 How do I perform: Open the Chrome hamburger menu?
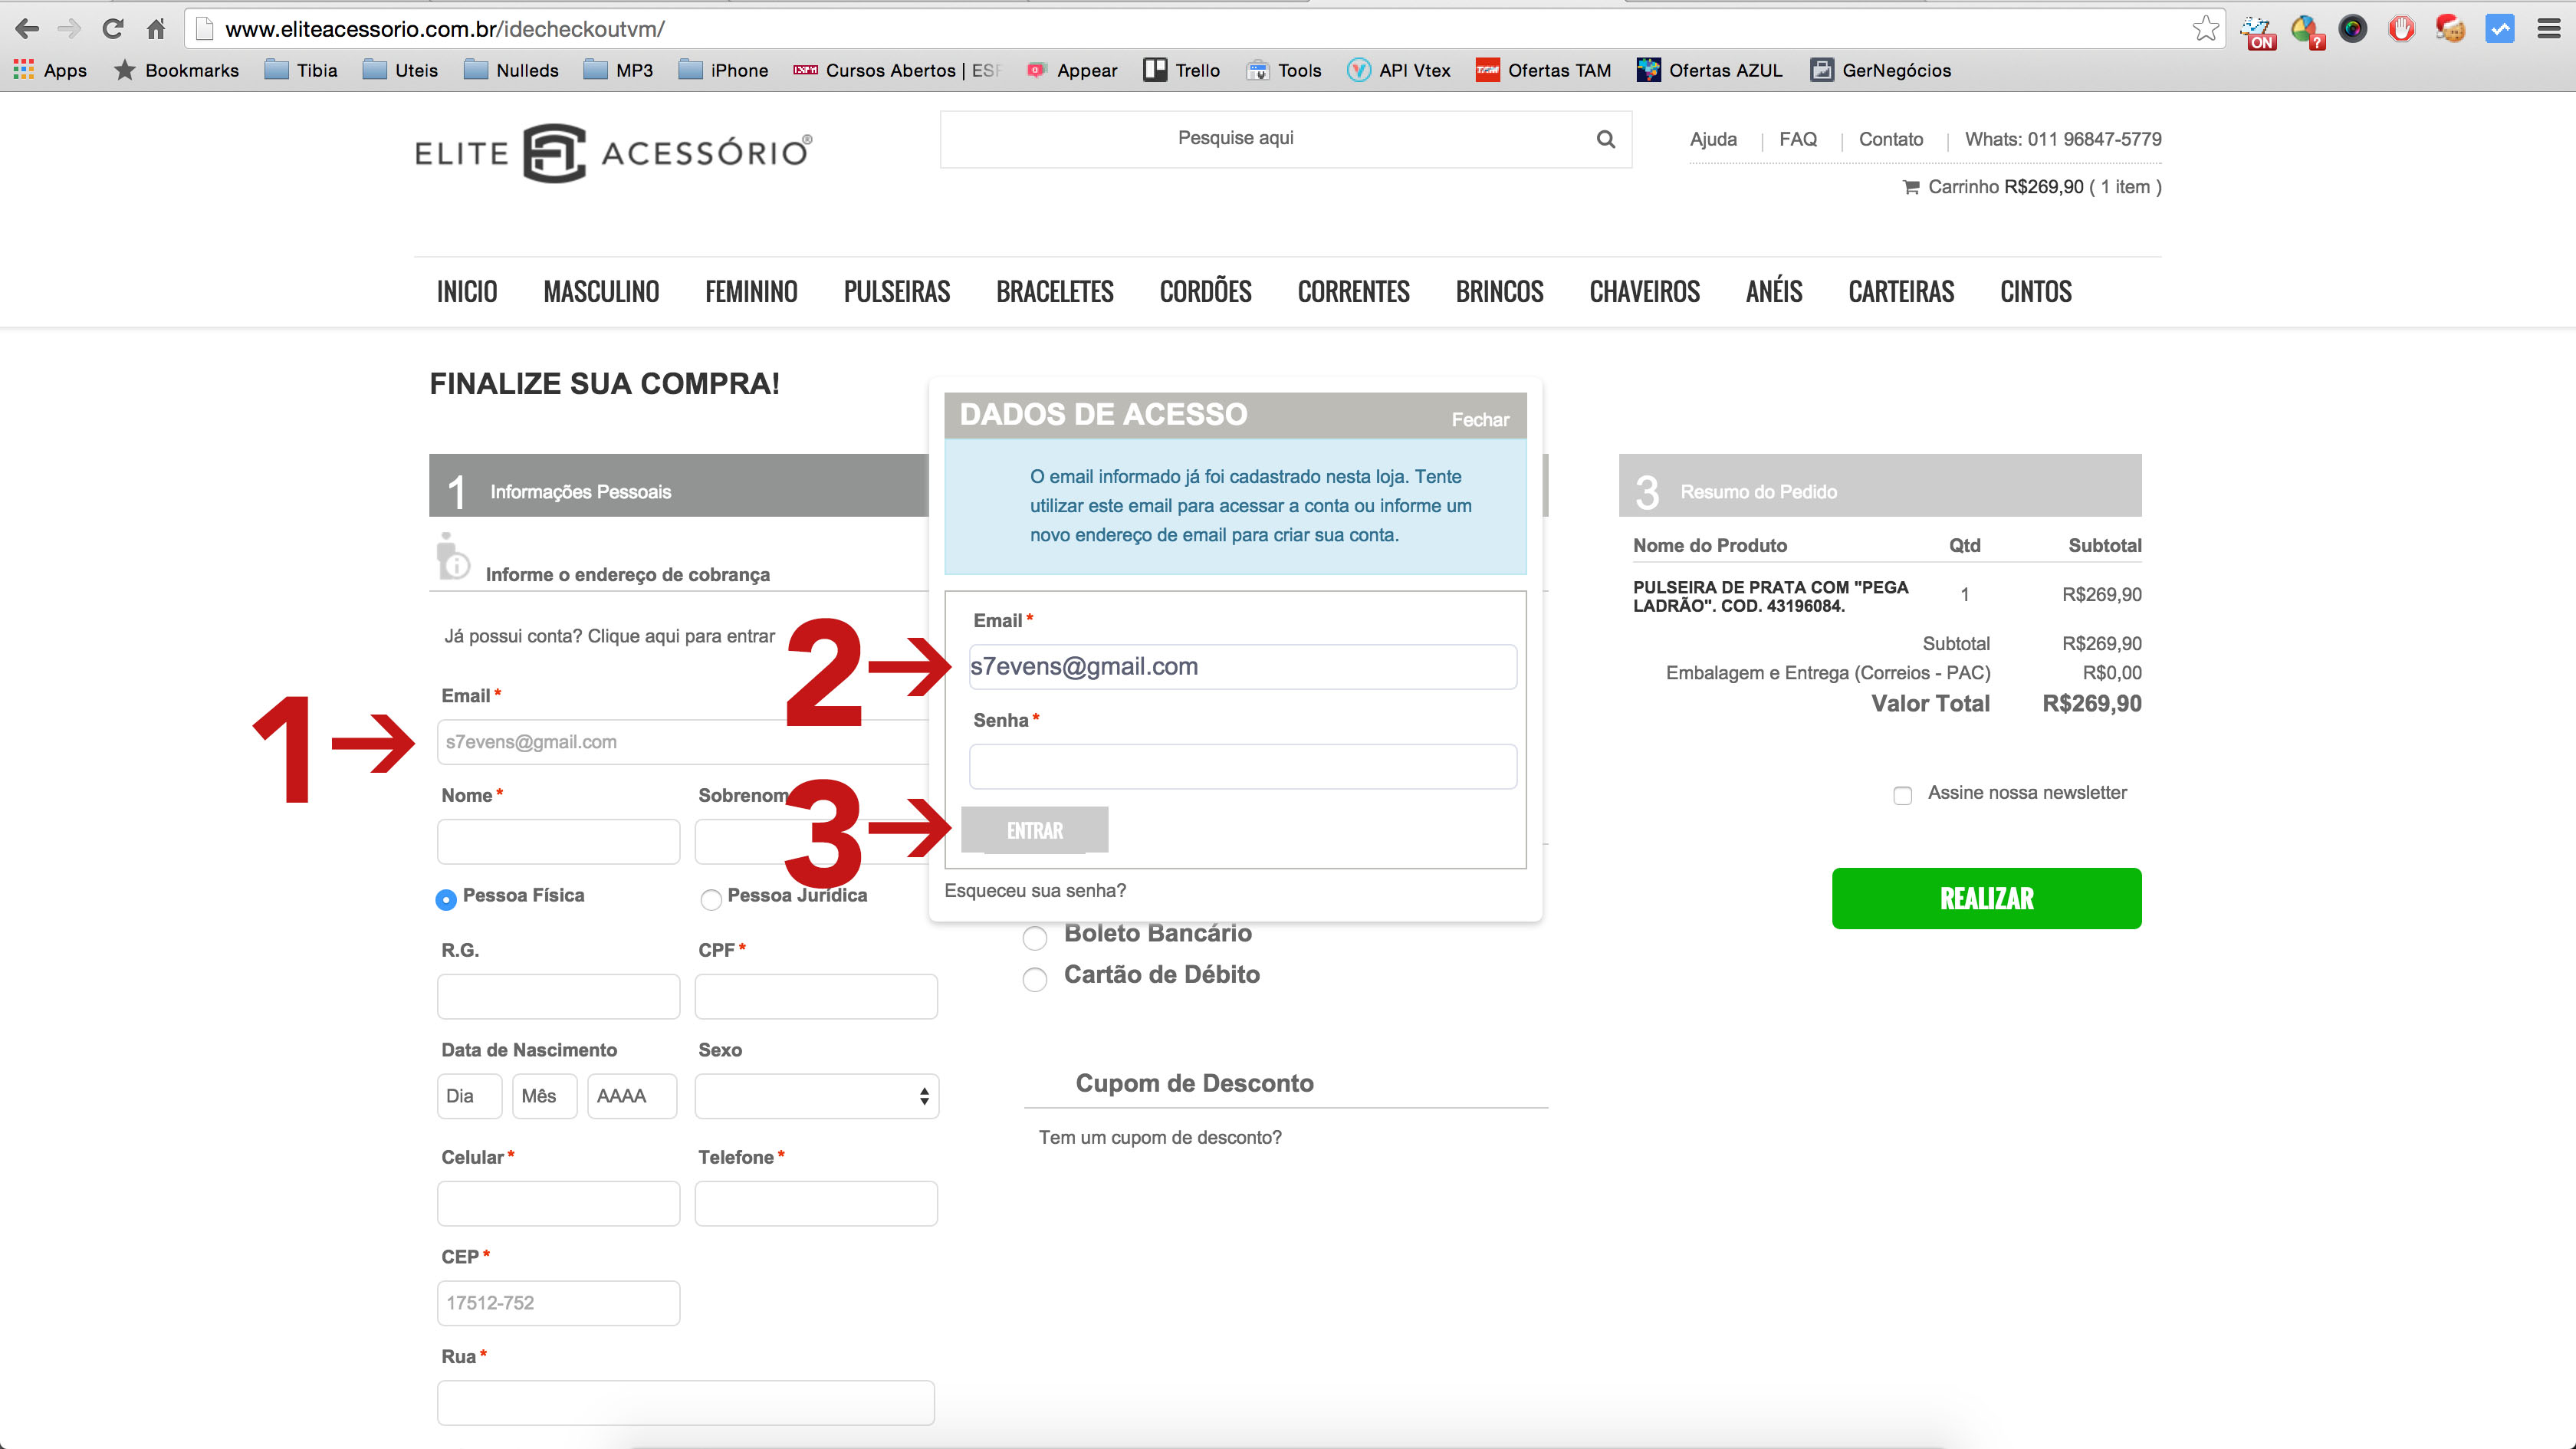(2548, 29)
